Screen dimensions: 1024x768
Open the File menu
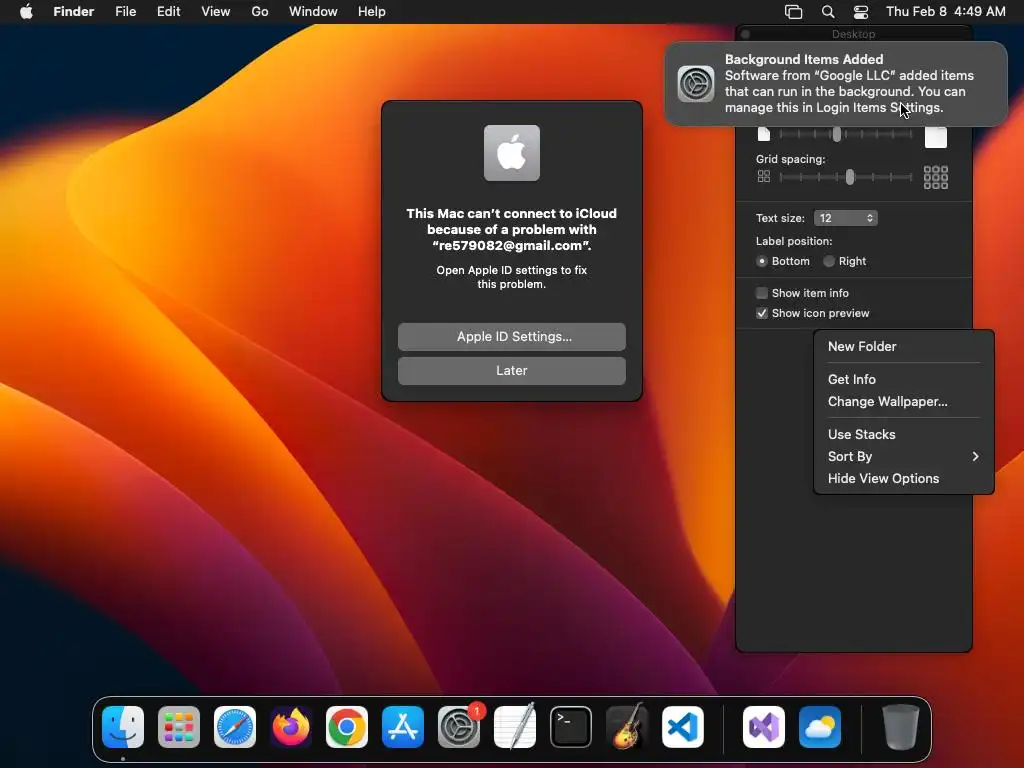tap(125, 12)
